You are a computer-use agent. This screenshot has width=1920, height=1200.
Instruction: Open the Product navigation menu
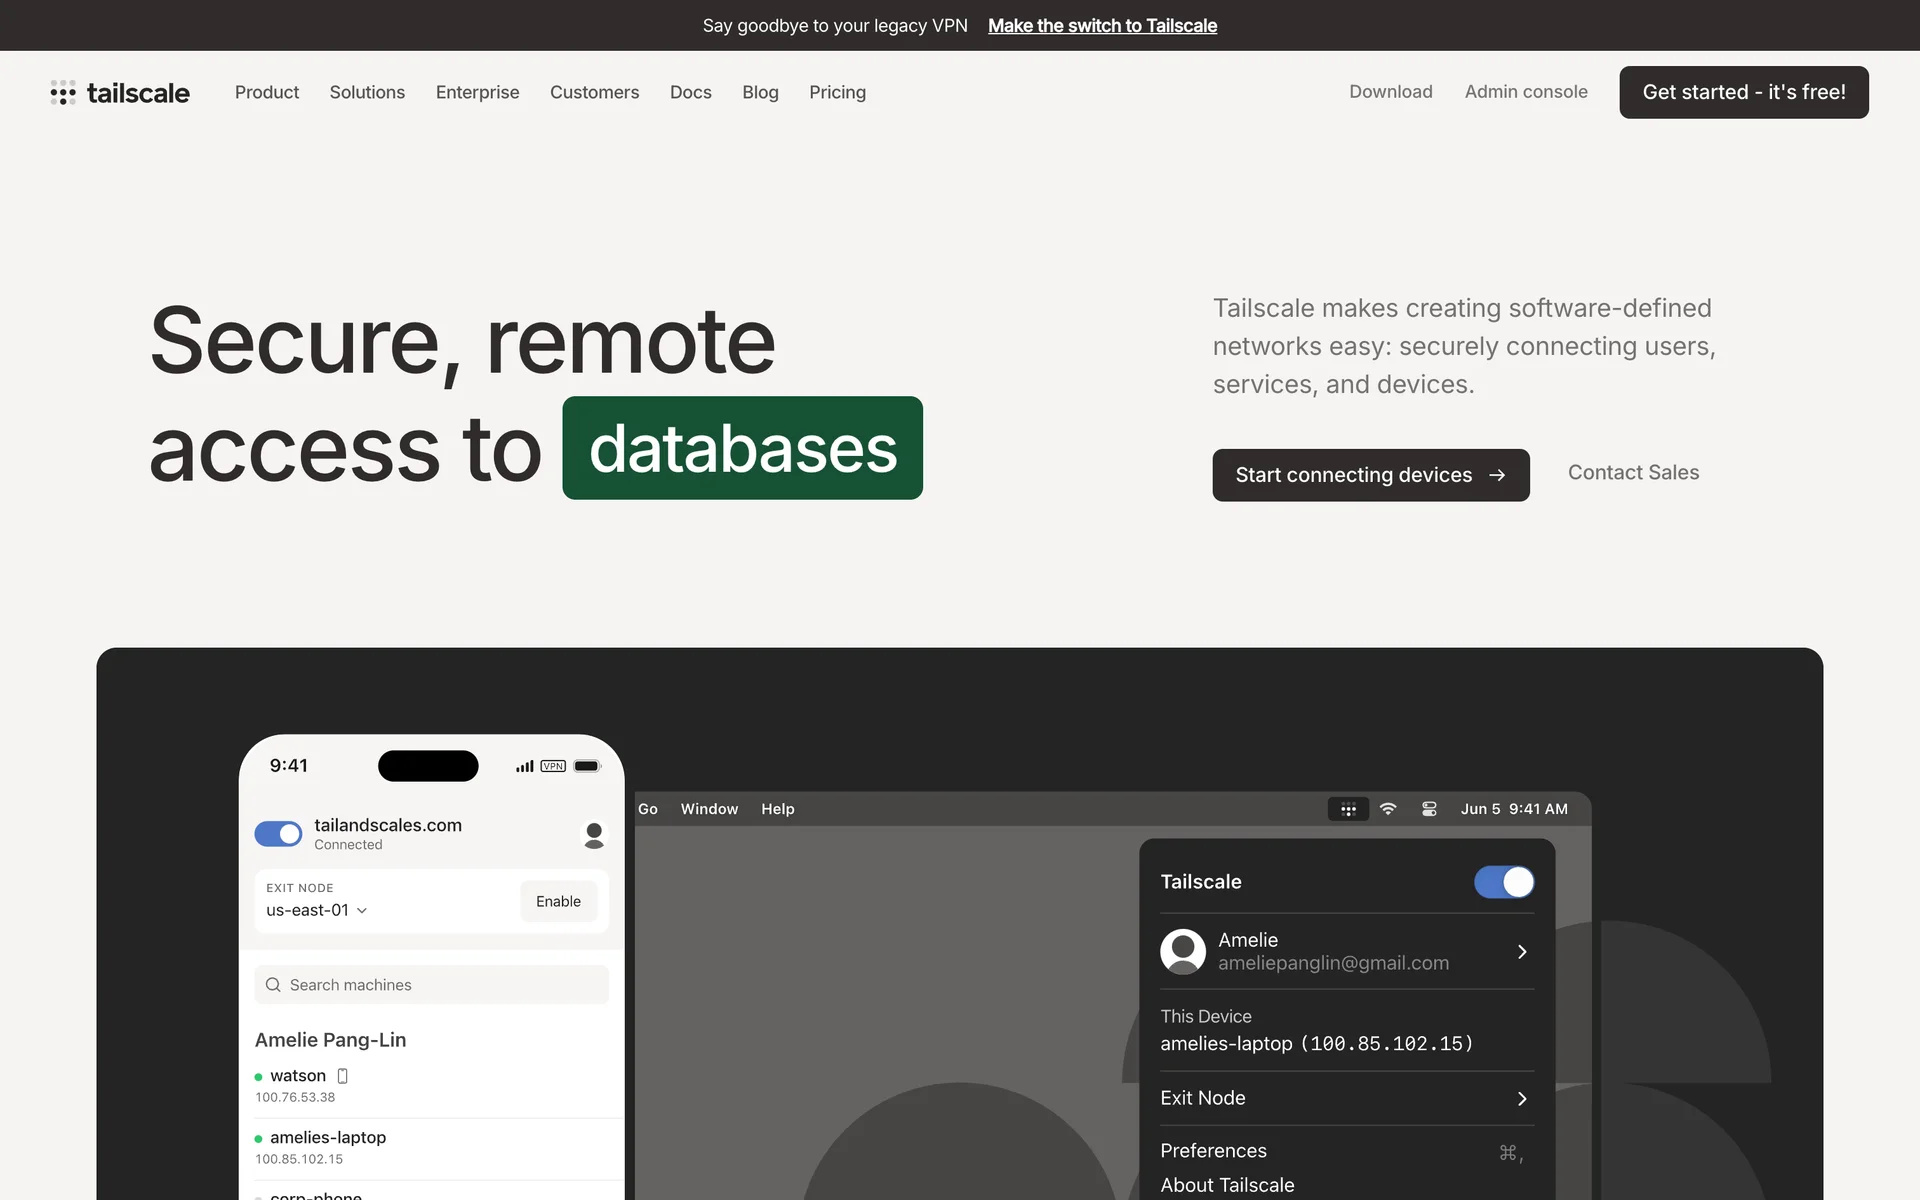click(267, 92)
